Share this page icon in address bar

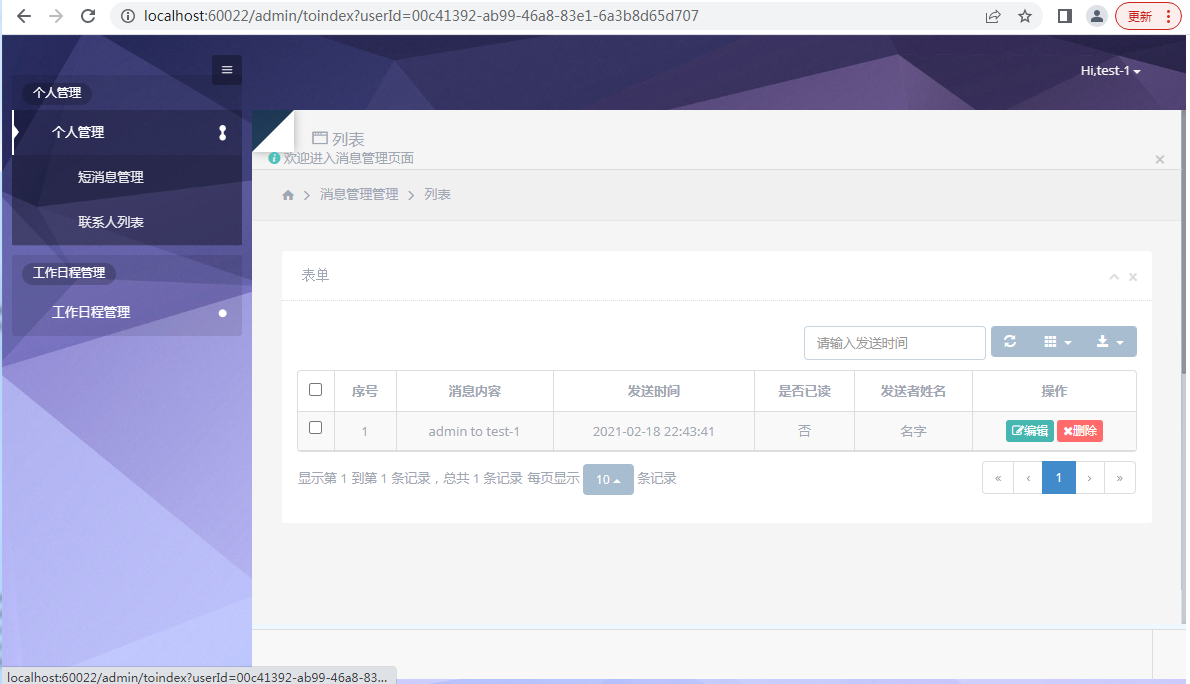click(x=993, y=16)
